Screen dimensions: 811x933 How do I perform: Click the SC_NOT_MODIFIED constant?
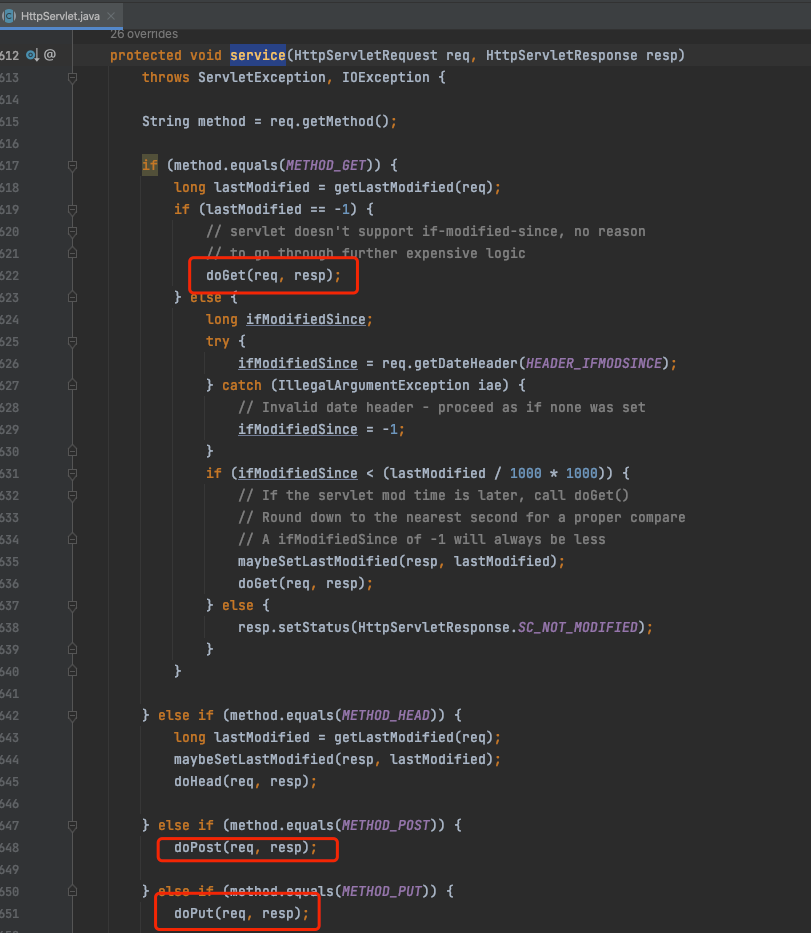pyautogui.click(x=578, y=627)
